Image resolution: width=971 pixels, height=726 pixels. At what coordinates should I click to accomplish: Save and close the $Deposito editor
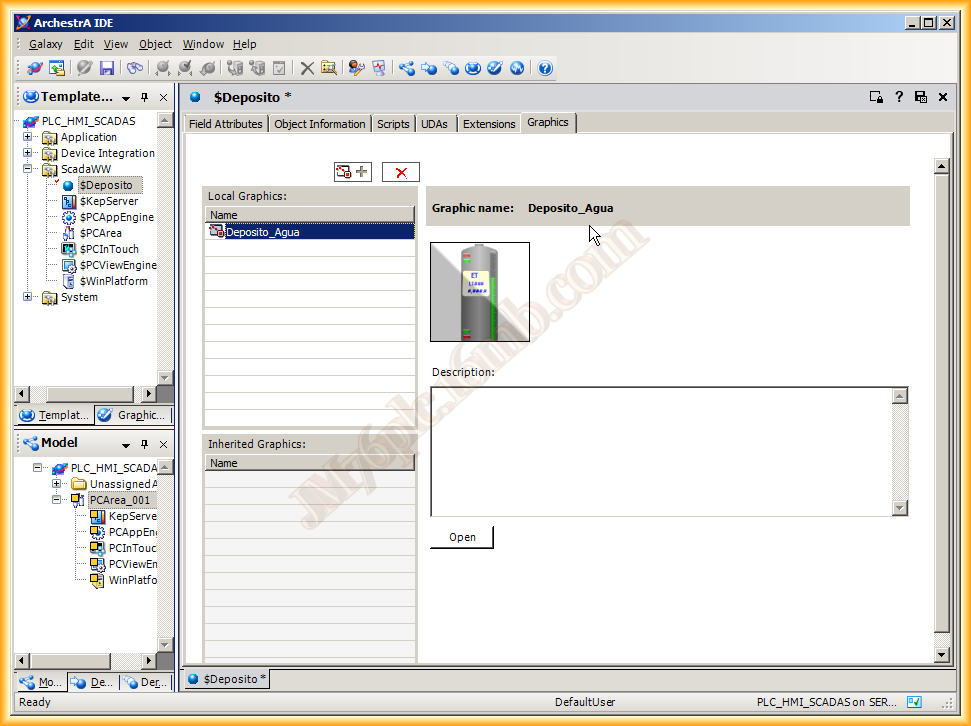tap(921, 97)
